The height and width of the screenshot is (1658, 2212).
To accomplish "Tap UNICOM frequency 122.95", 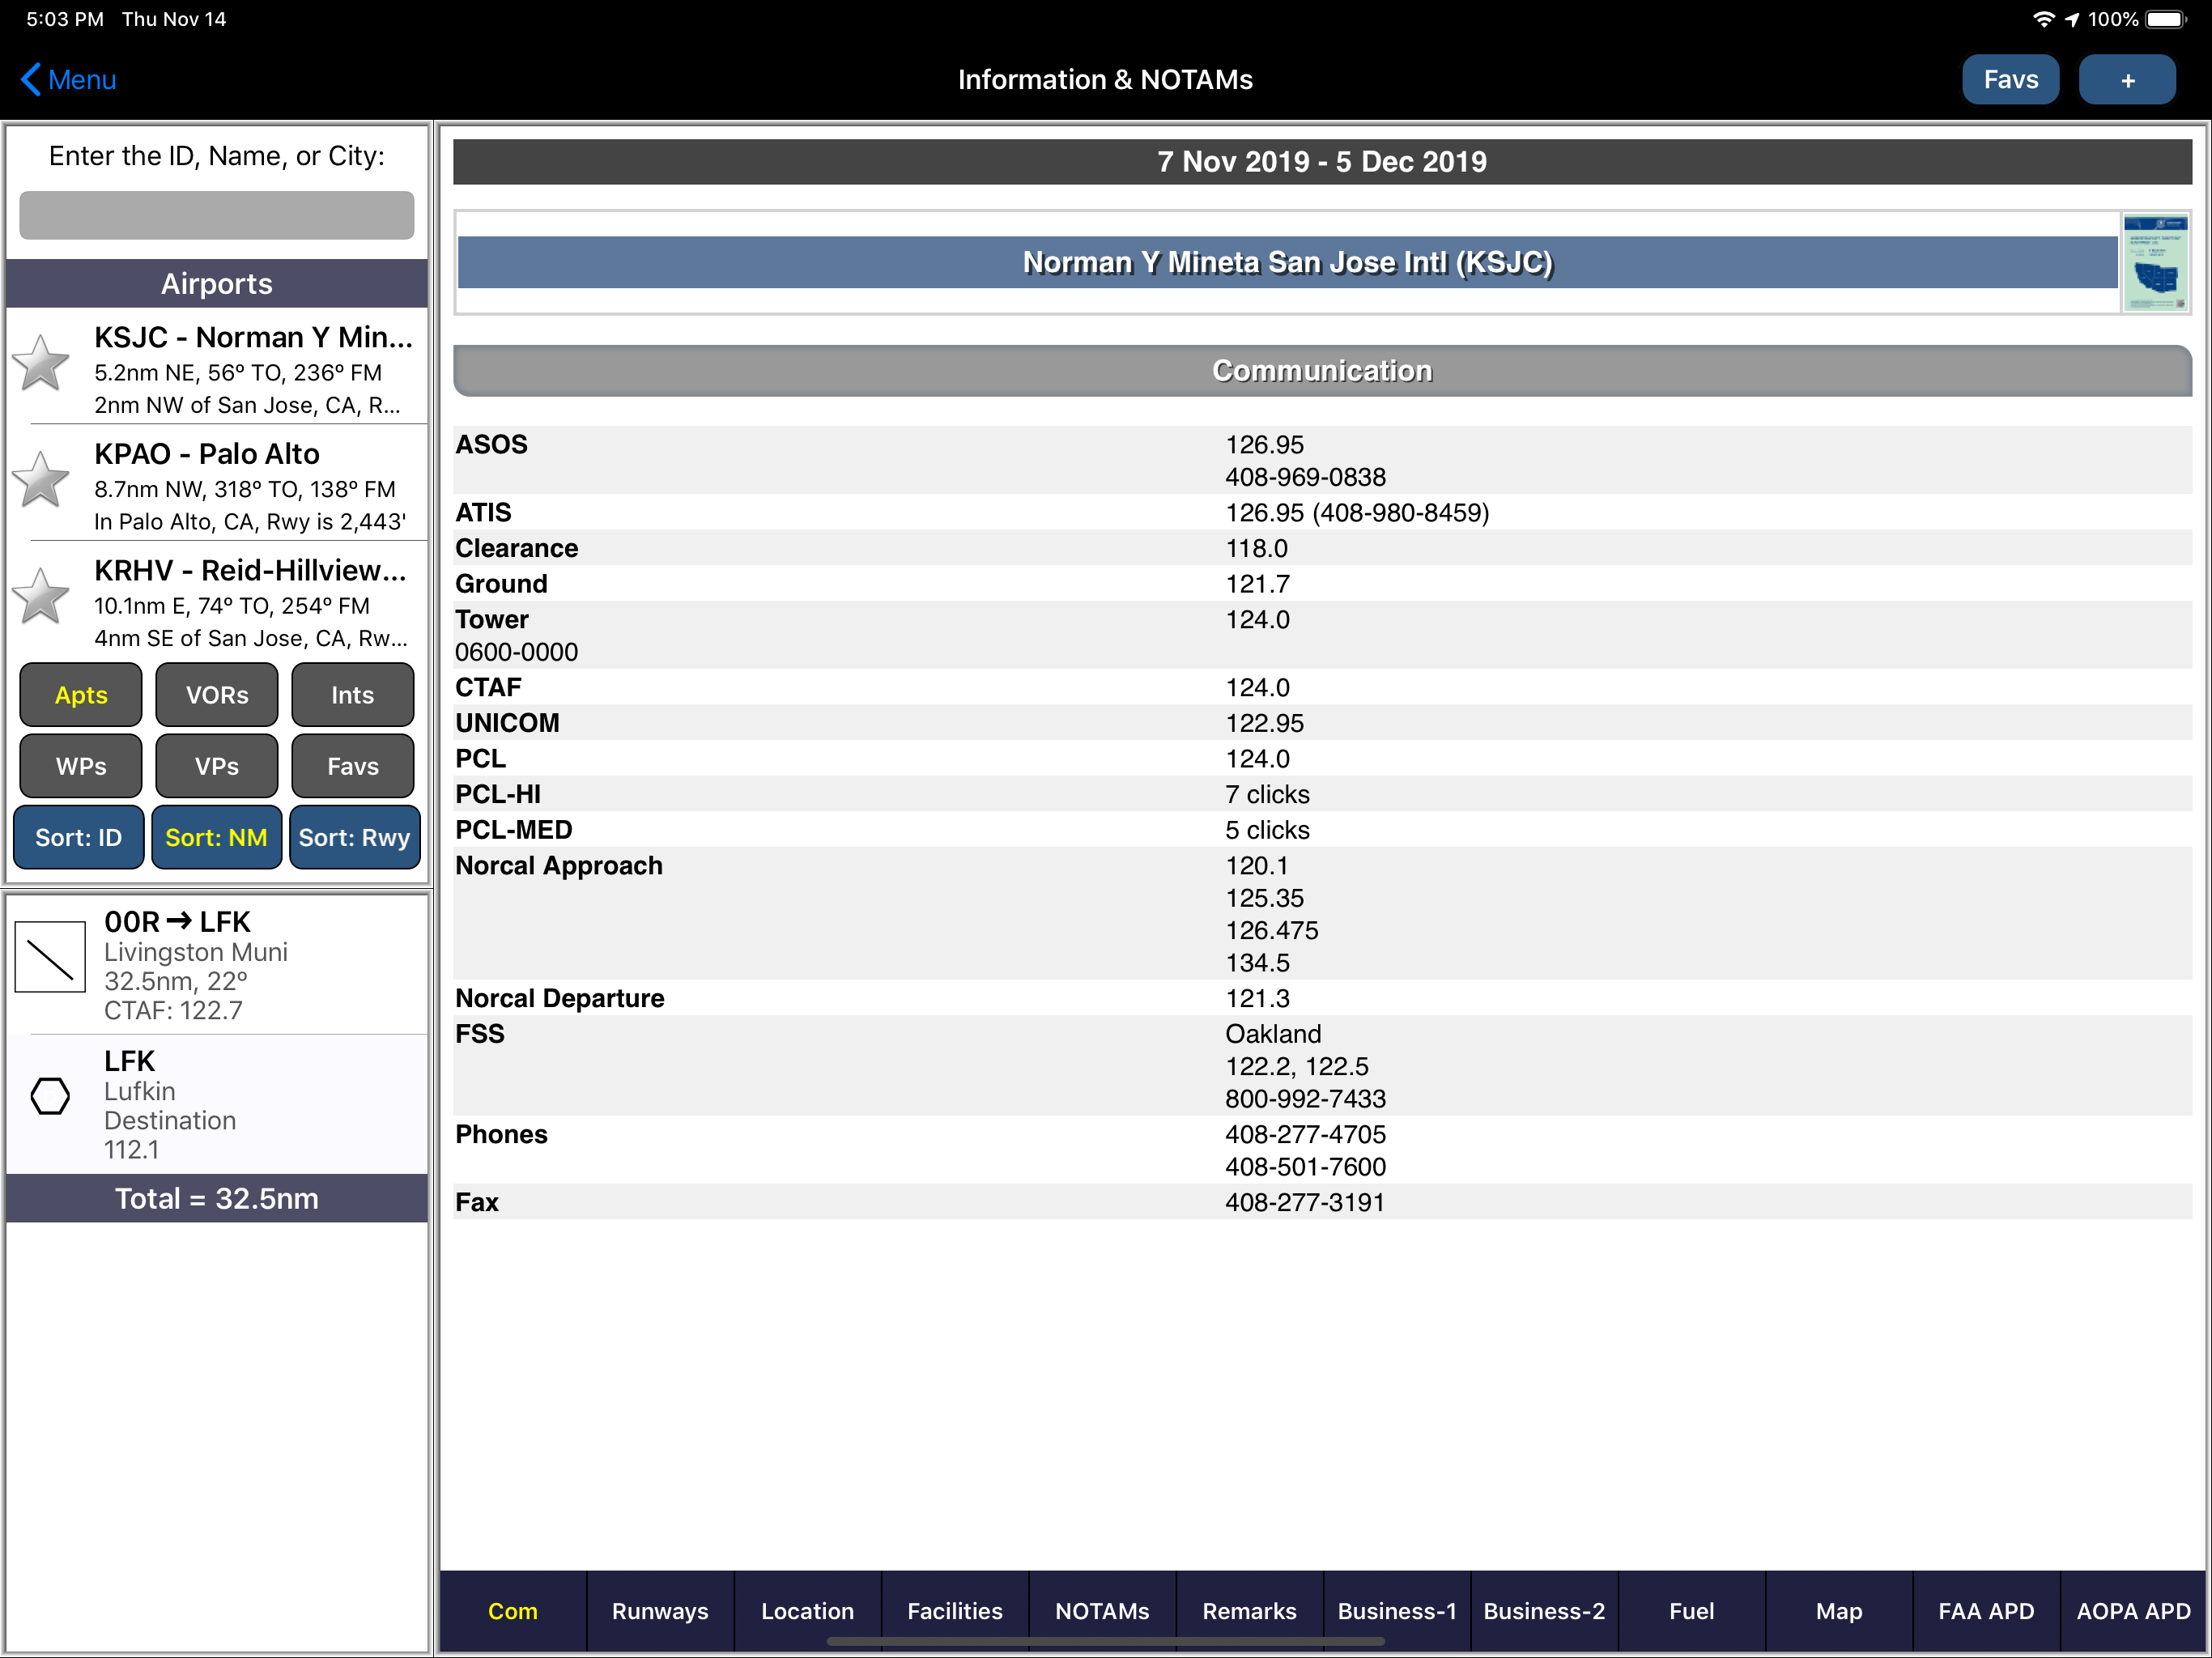I will 1265,723.
